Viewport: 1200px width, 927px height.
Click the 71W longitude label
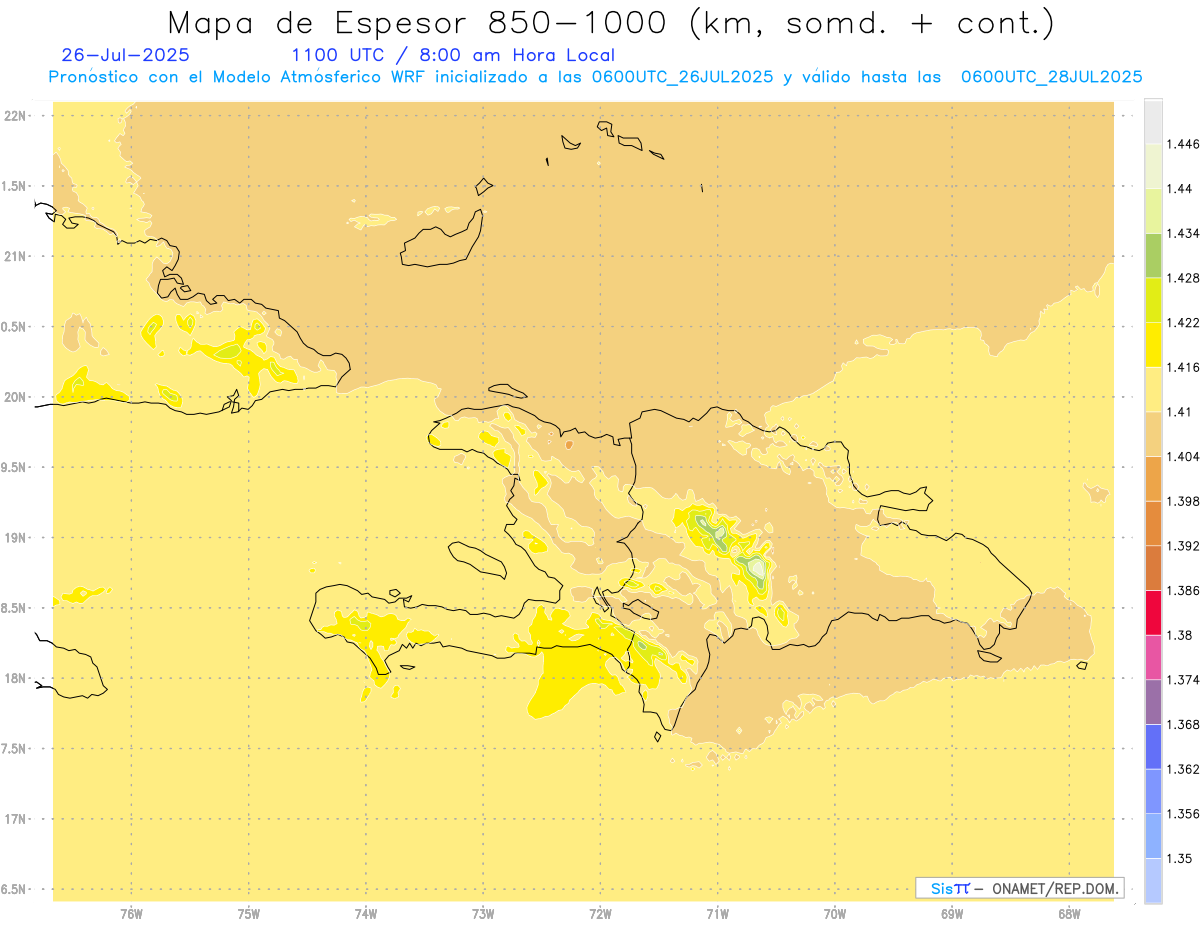[x=717, y=914]
